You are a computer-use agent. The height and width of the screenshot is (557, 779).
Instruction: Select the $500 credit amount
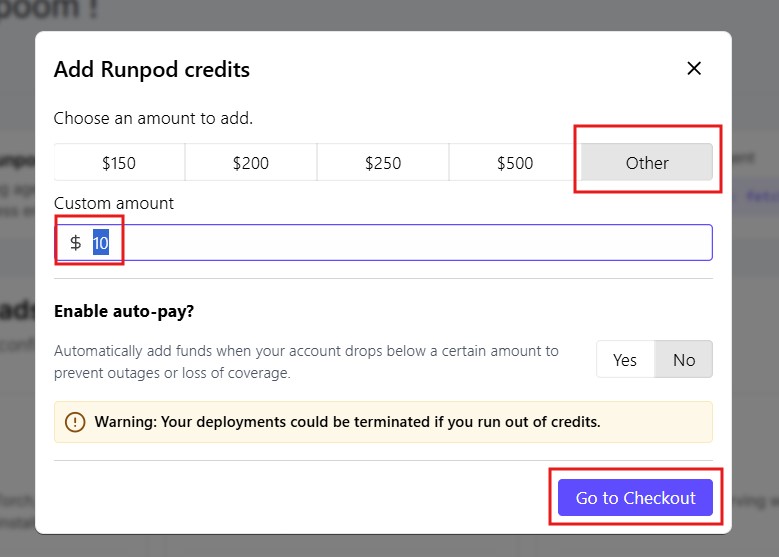click(515, 162)
